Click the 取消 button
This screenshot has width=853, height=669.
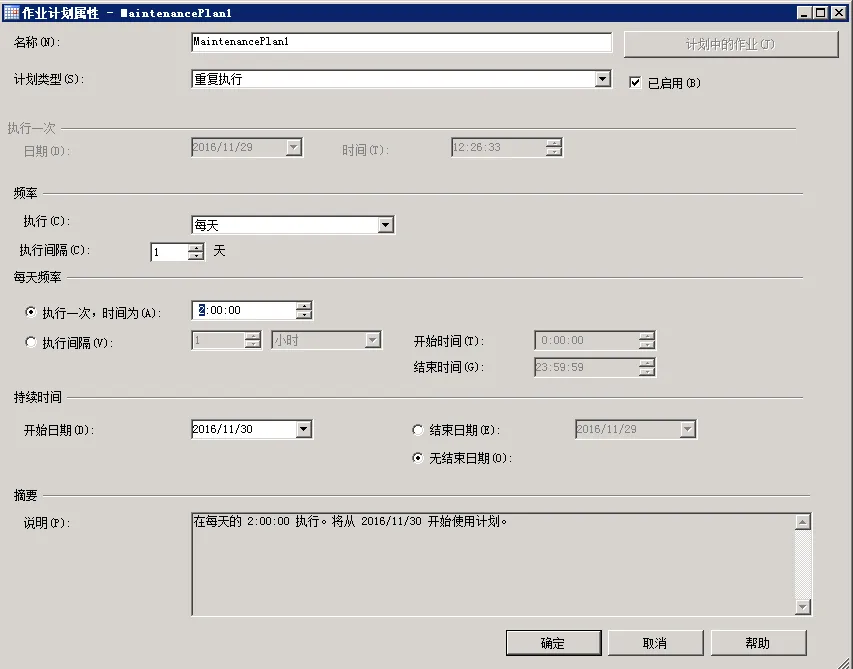655,643
